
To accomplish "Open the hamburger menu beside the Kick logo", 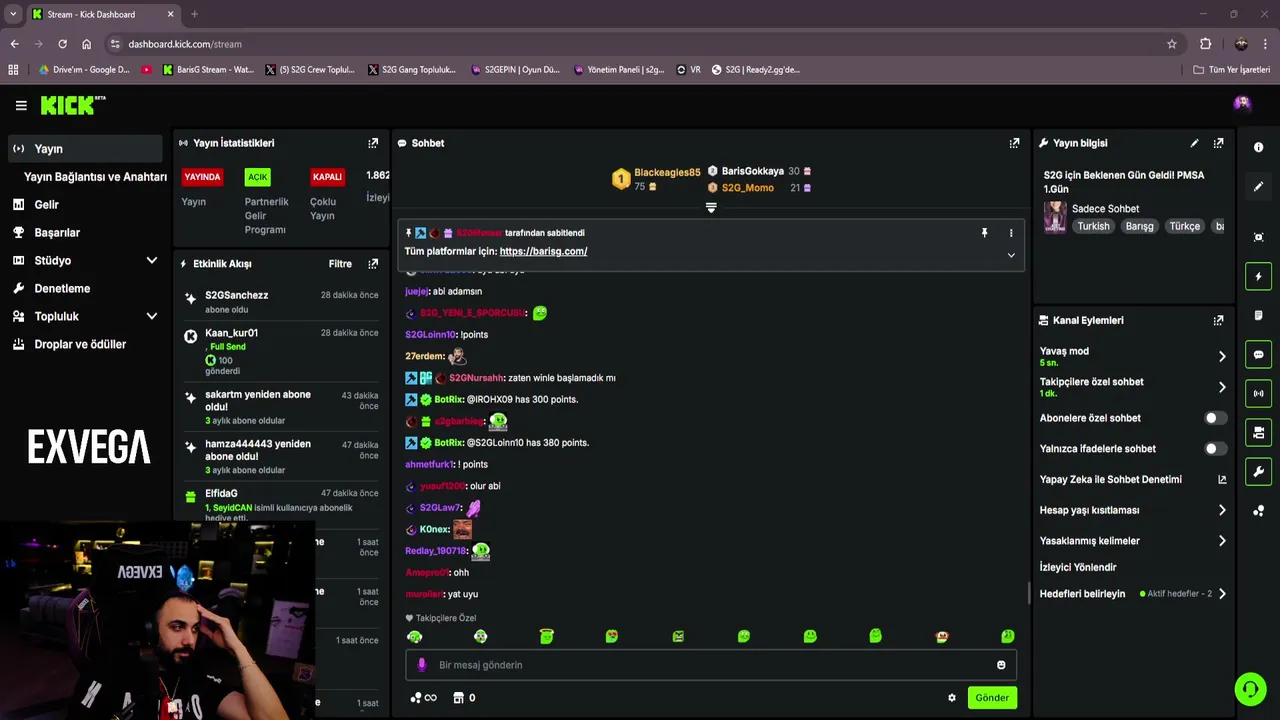I will tap(21, 105).
